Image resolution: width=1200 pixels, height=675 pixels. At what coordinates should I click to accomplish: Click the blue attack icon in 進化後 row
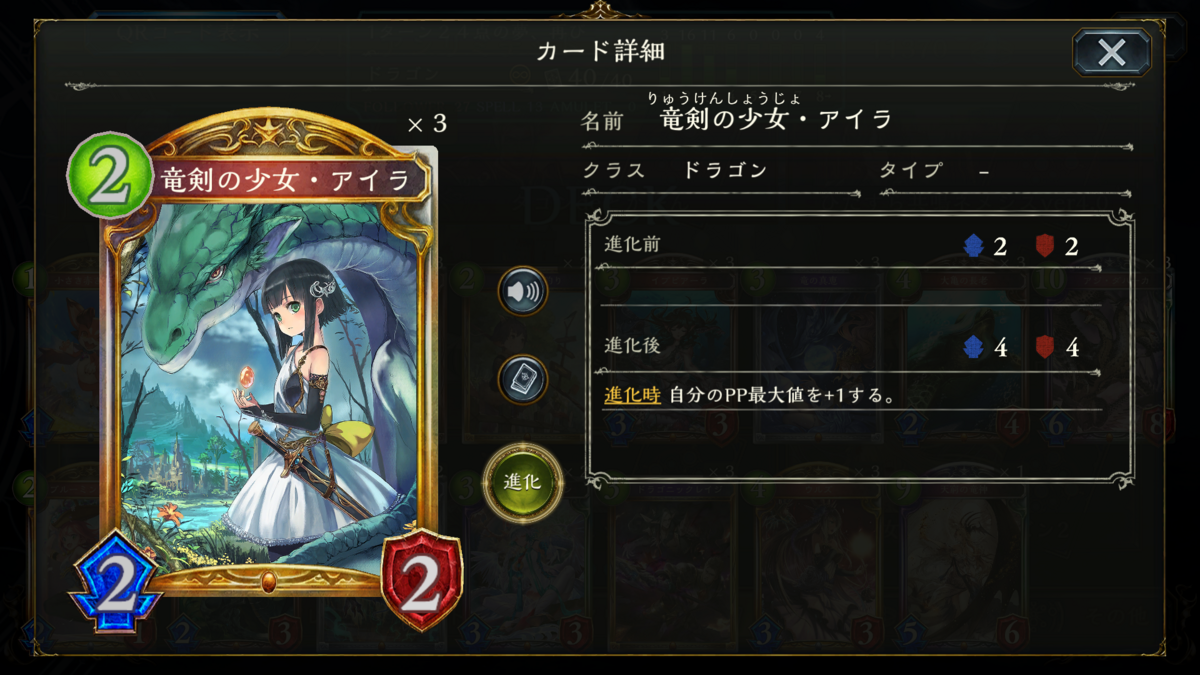(973, 347)
